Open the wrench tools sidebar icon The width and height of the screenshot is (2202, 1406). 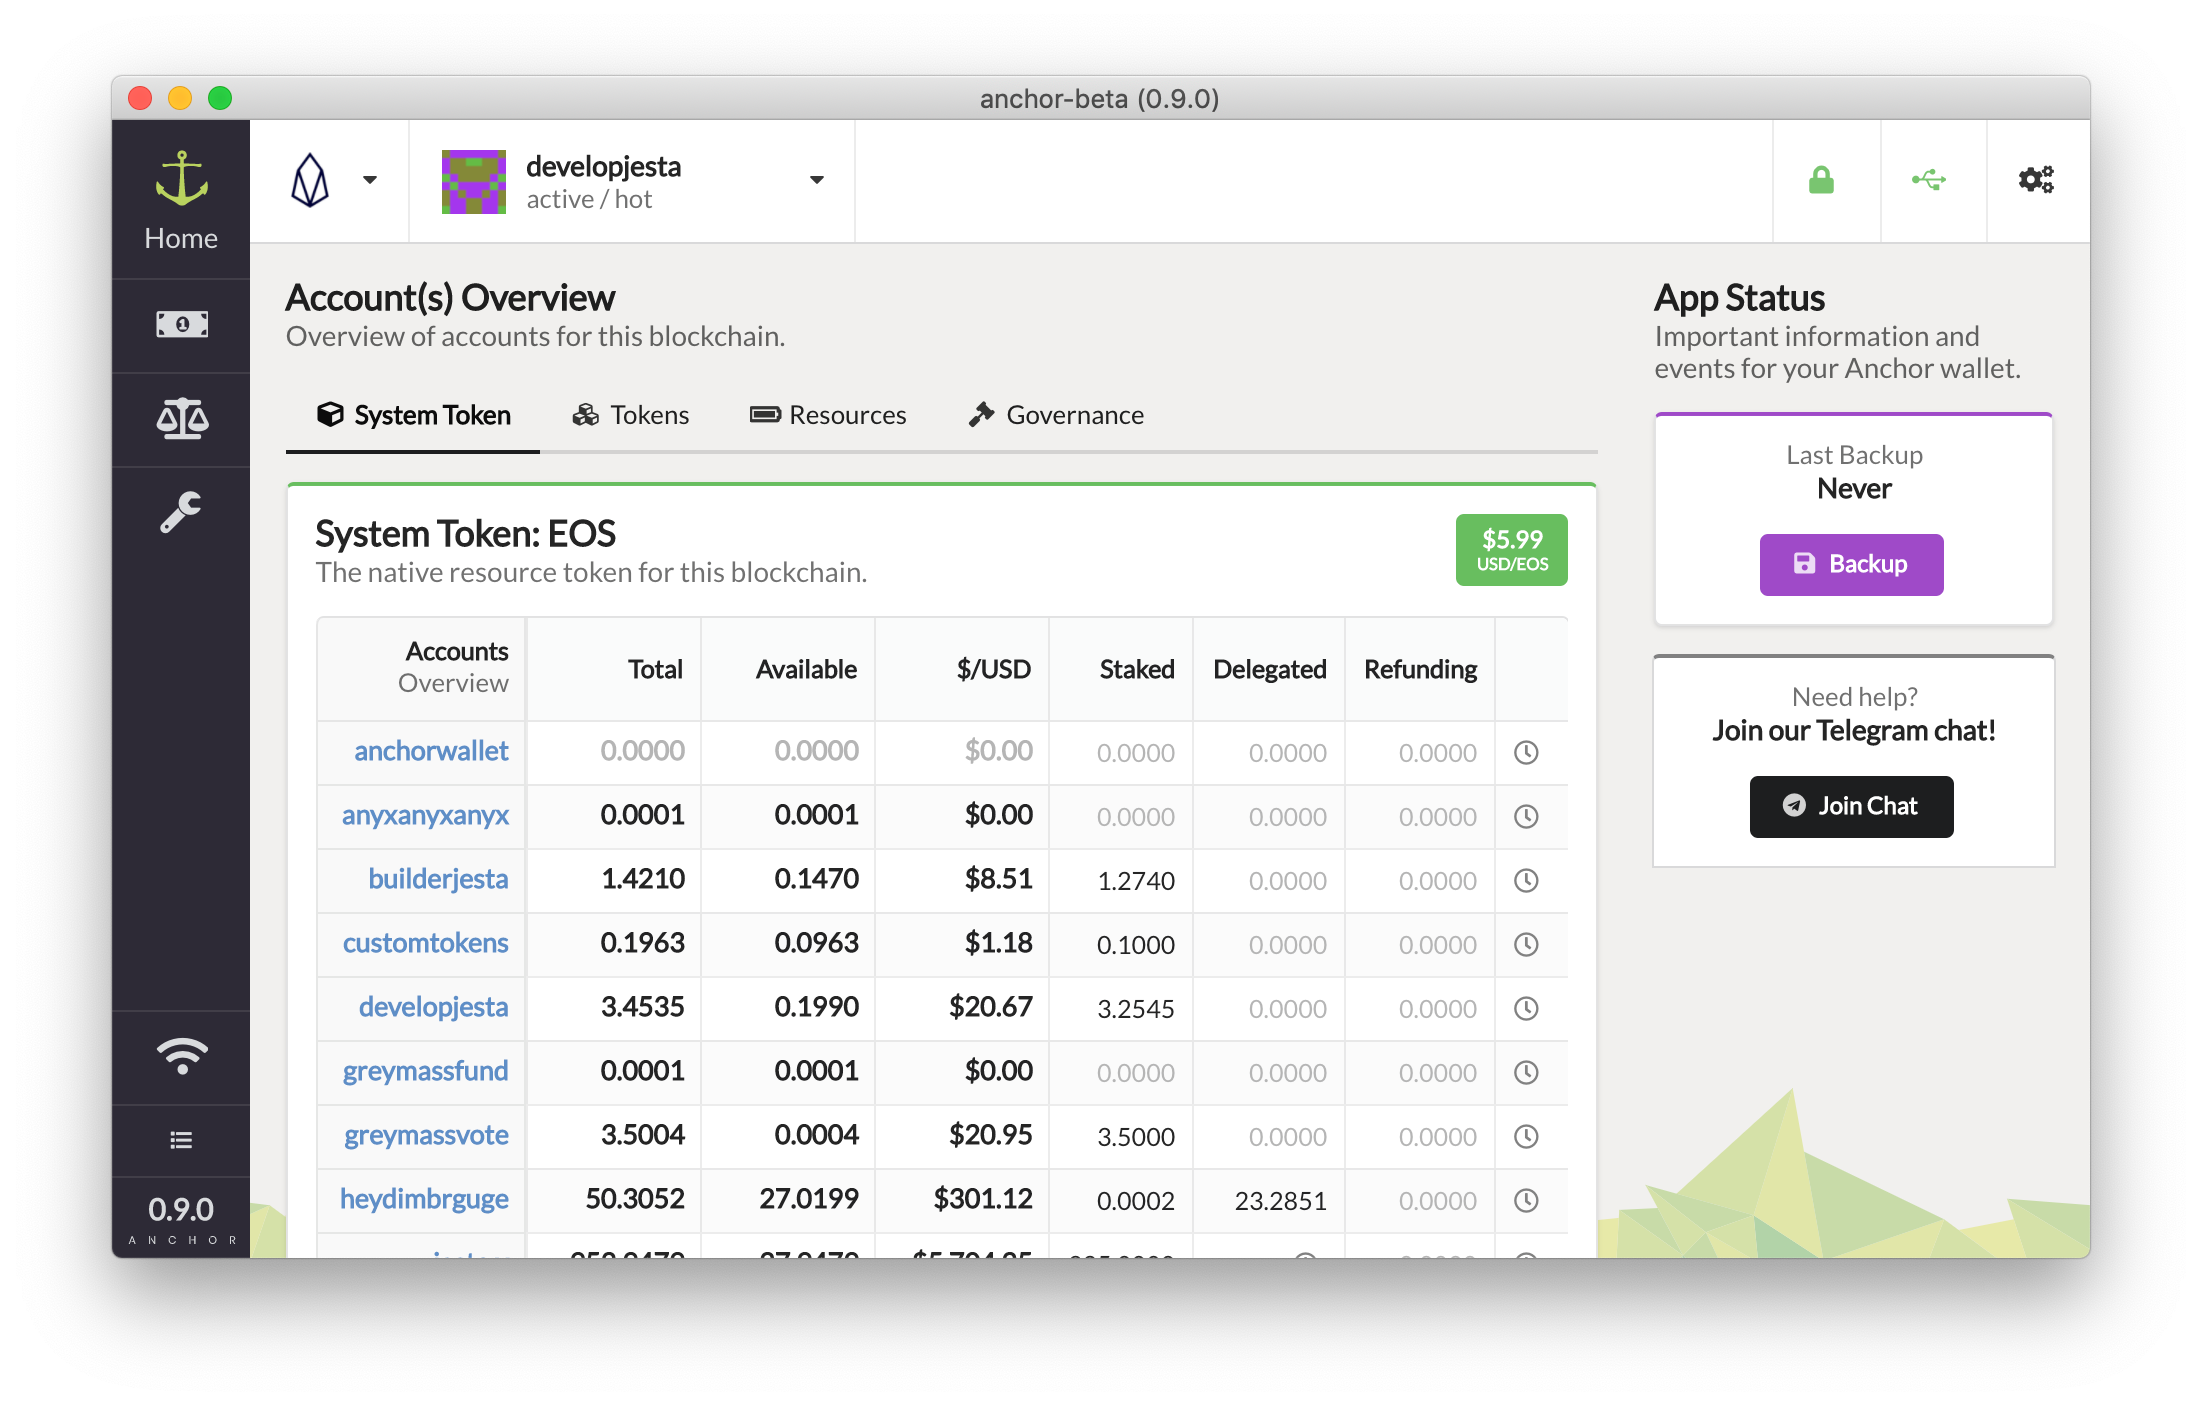181,513
